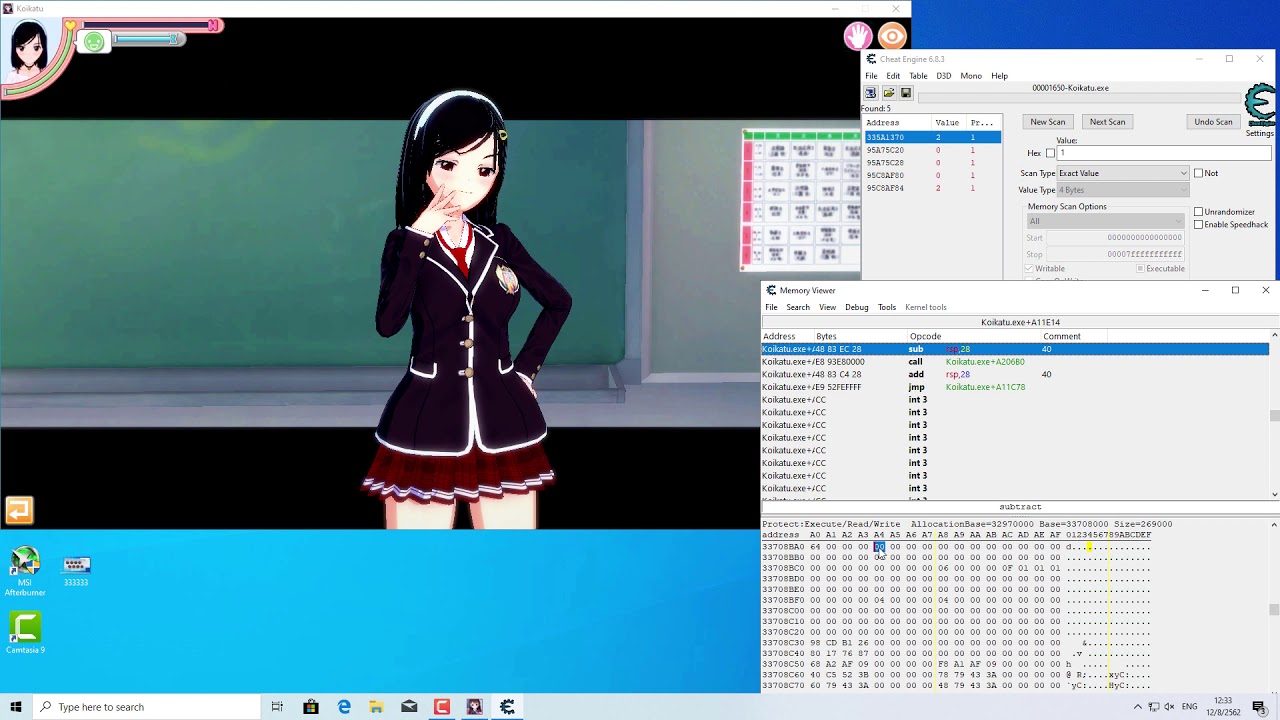This screenshot has width=1280, height=720.
Task: Open Mail app from the taskbar
Action: coord(409,707)
